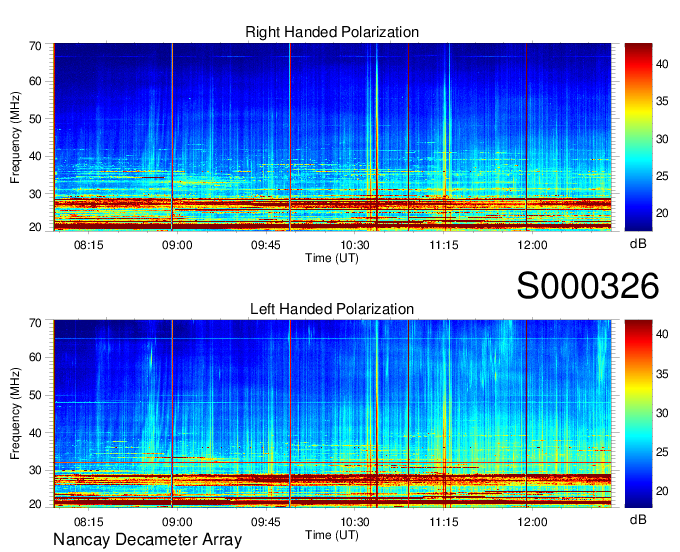The width and height of the screenshot is (680, 552).
Task: Click the Nancay Decameter Array caption
Action: click(x=147, y=539)
